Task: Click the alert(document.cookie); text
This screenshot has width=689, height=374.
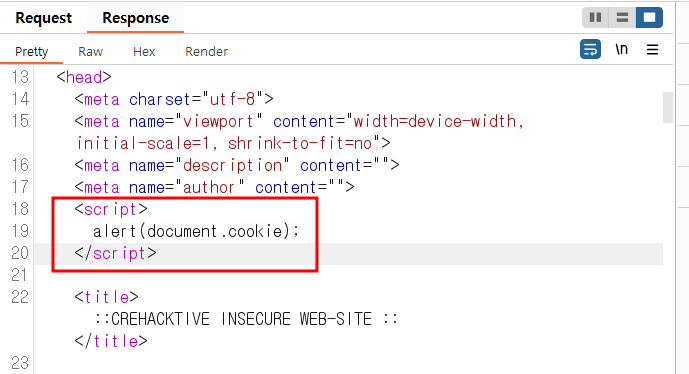Action: coord(196,231)
